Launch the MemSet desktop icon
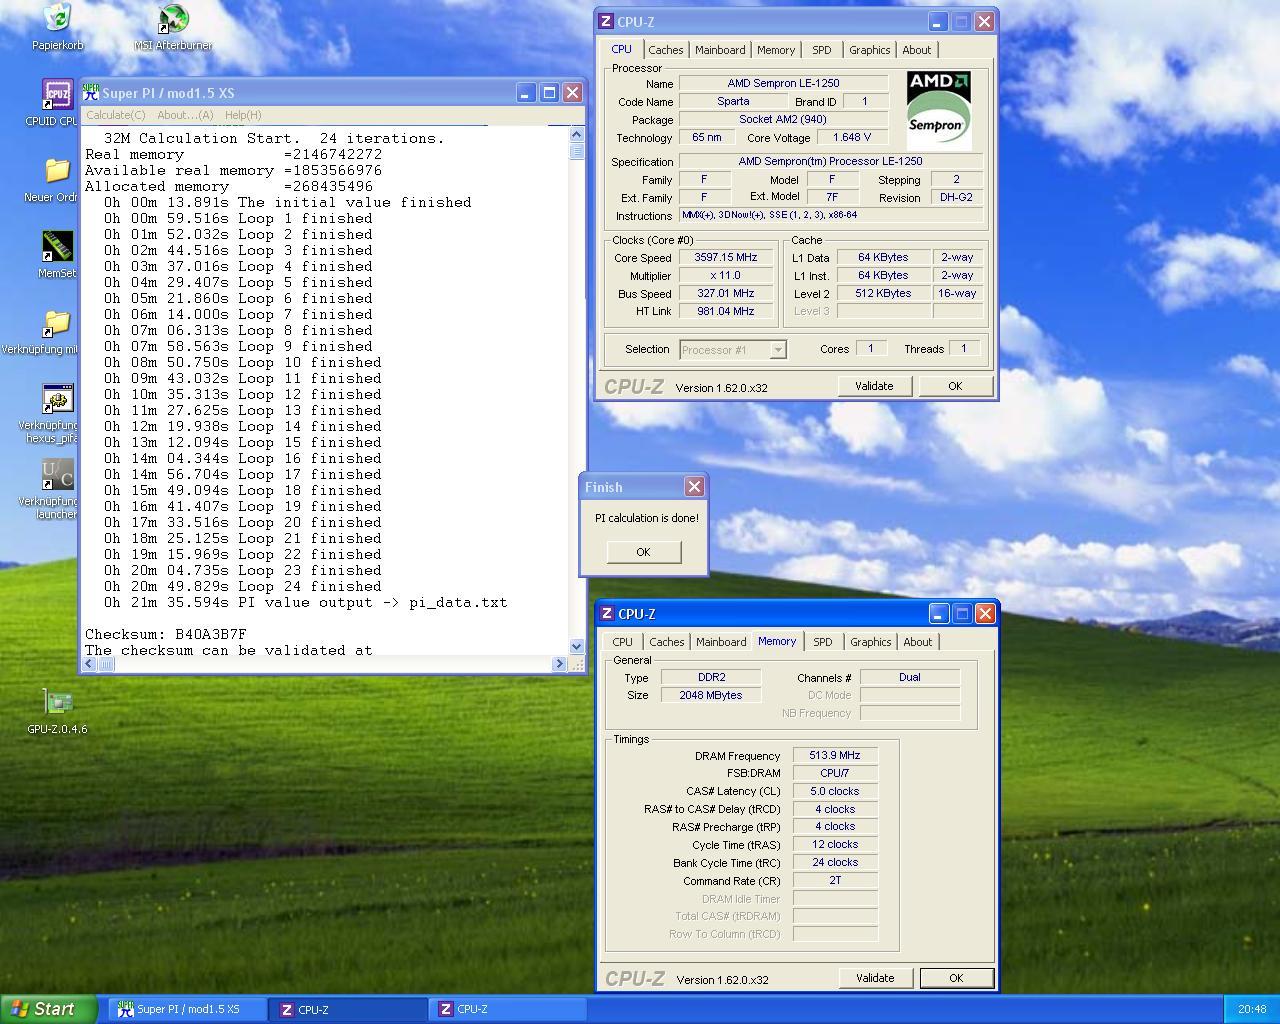The height and width of the screenshot is (1024, 1280). tap(57, 247)
